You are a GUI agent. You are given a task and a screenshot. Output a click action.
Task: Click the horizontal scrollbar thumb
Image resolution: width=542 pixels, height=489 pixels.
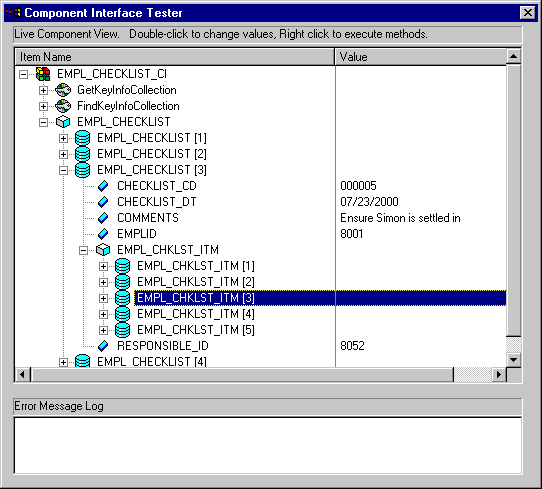tap(242, 375)
